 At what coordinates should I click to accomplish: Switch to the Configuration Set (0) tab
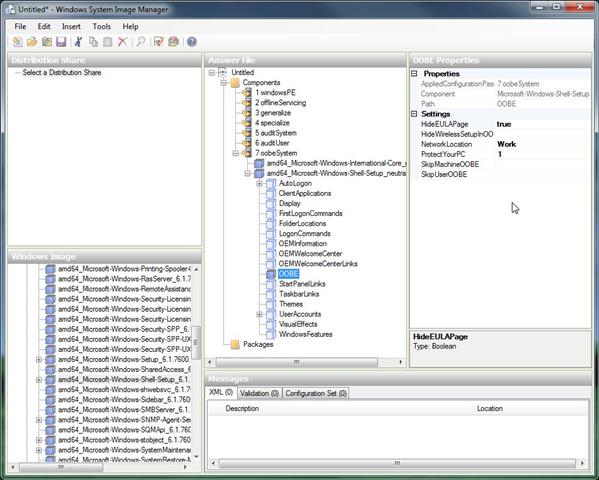(x=316, y=393)
